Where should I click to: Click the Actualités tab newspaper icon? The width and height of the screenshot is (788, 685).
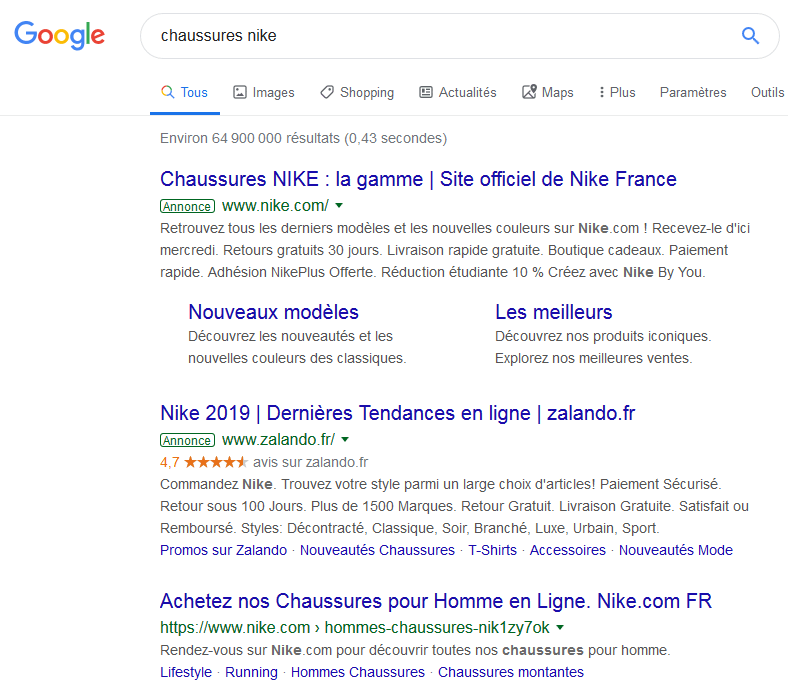pos(426,92)
